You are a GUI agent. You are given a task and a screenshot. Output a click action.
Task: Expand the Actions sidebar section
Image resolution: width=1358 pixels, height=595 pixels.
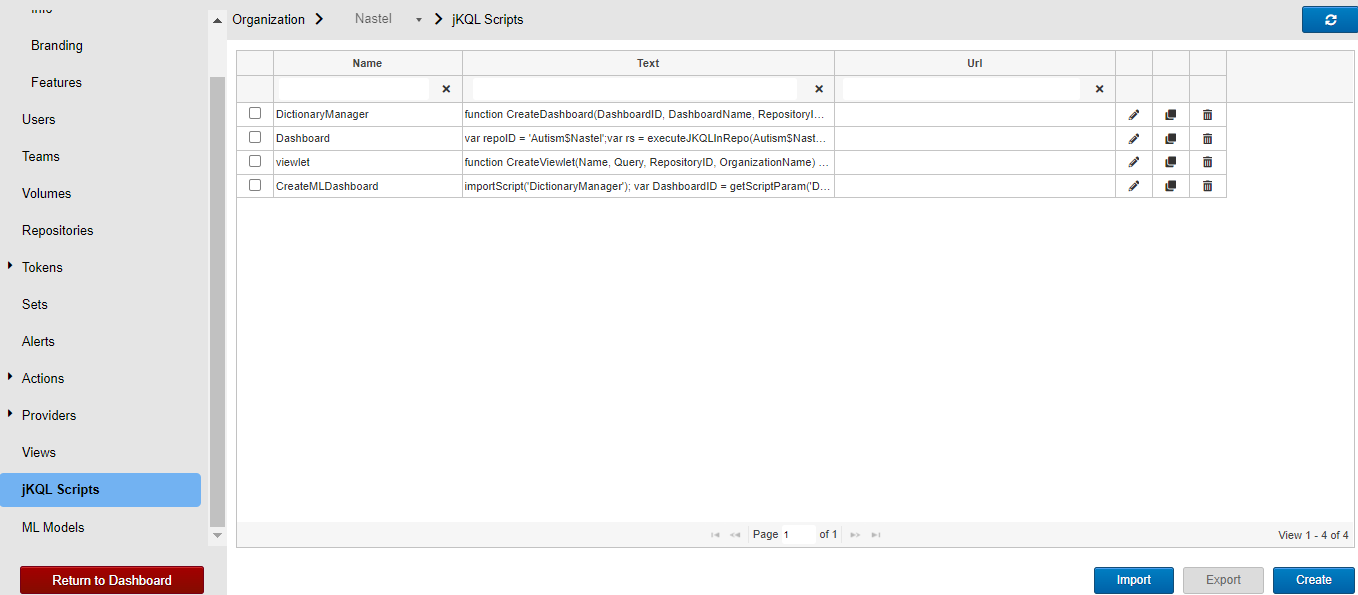(x=10, y=377)
